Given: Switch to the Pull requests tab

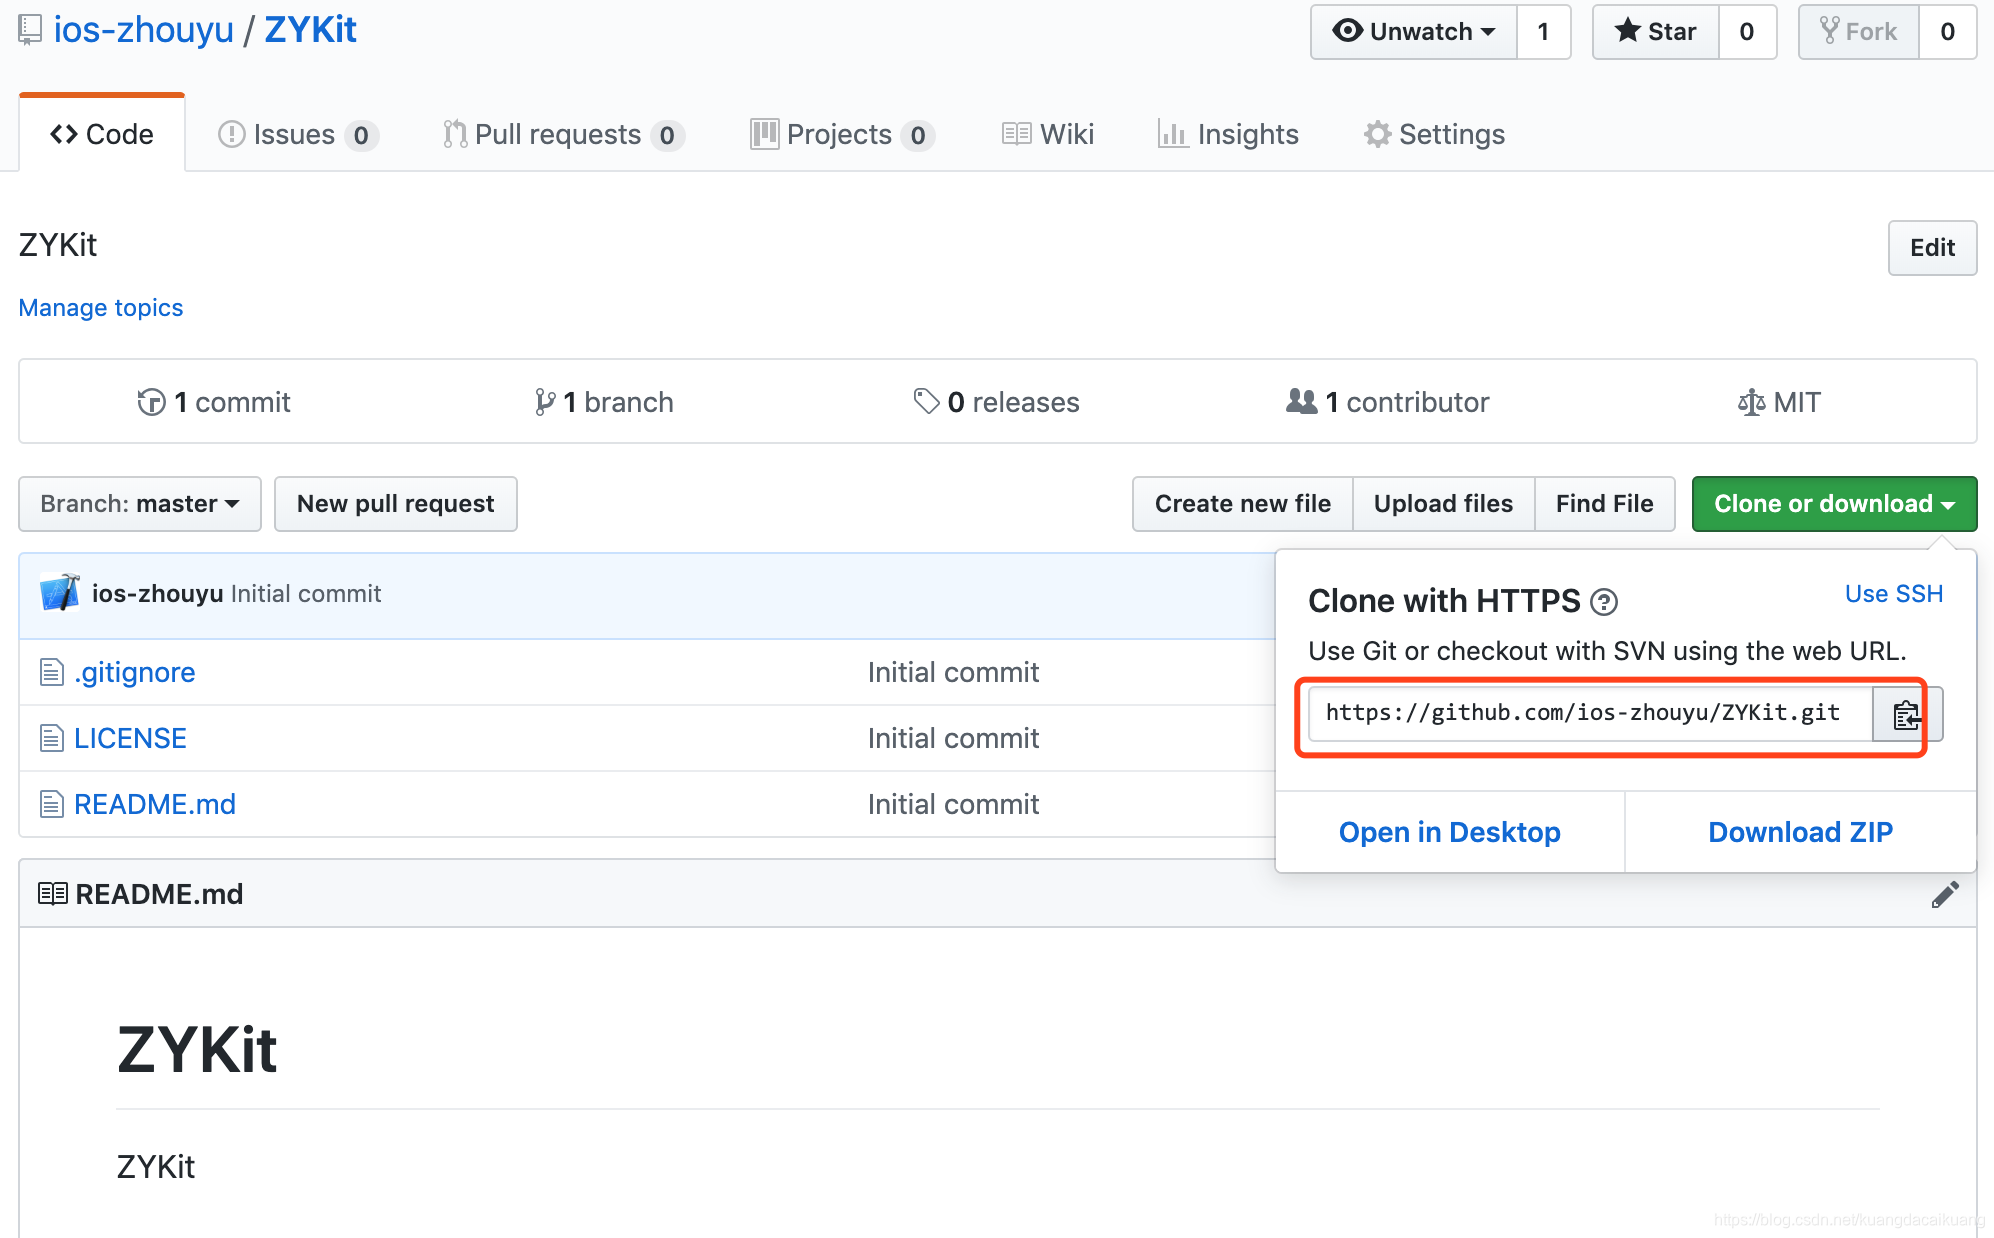Looking at the screenshot, I should click(x=564, y=134).
